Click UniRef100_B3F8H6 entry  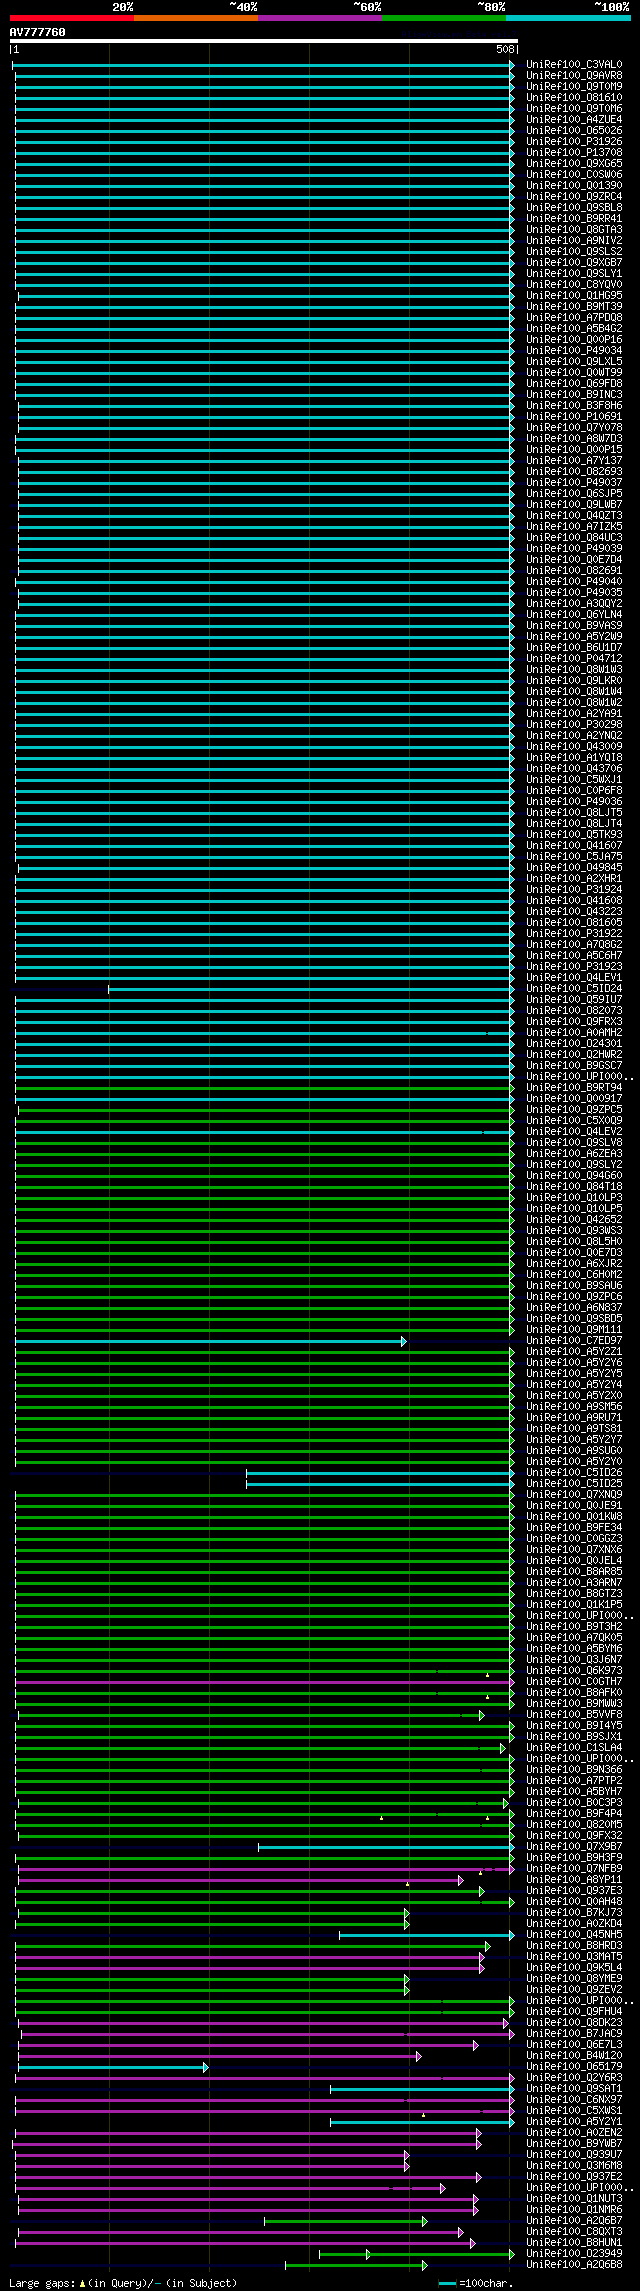click(574, 405)
